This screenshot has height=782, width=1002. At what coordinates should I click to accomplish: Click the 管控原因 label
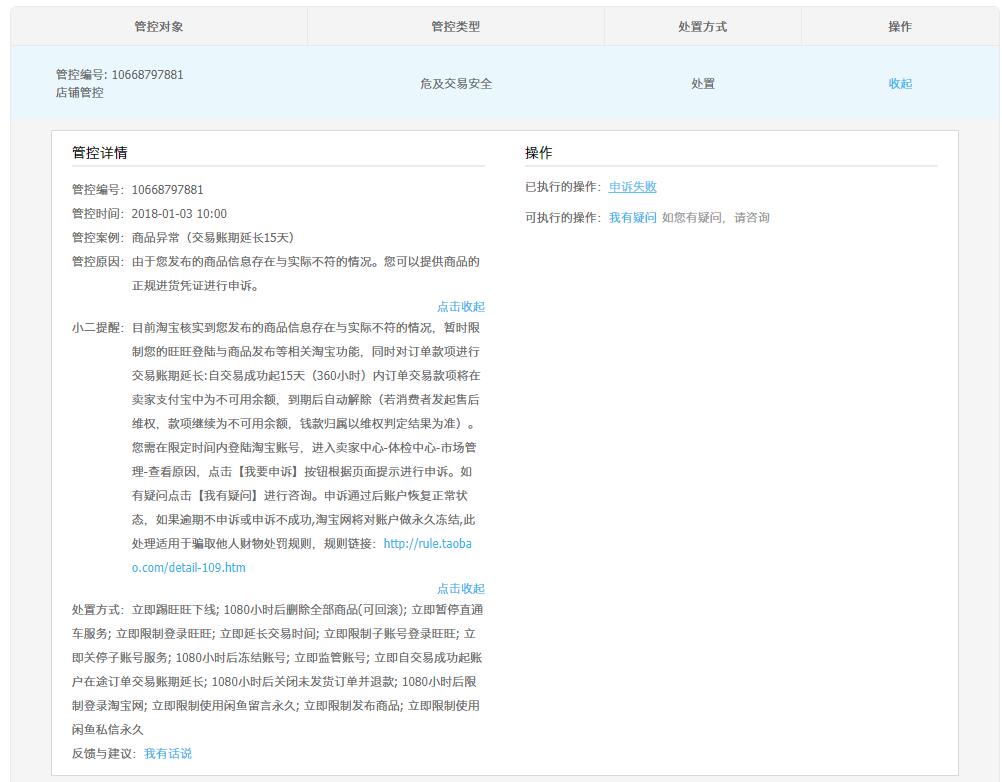coord(98,262)
